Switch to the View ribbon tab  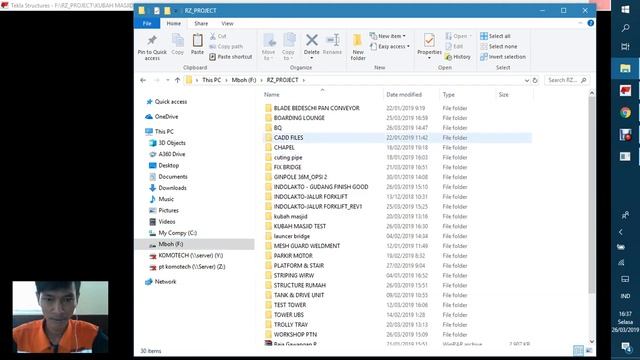click(227, 24)
